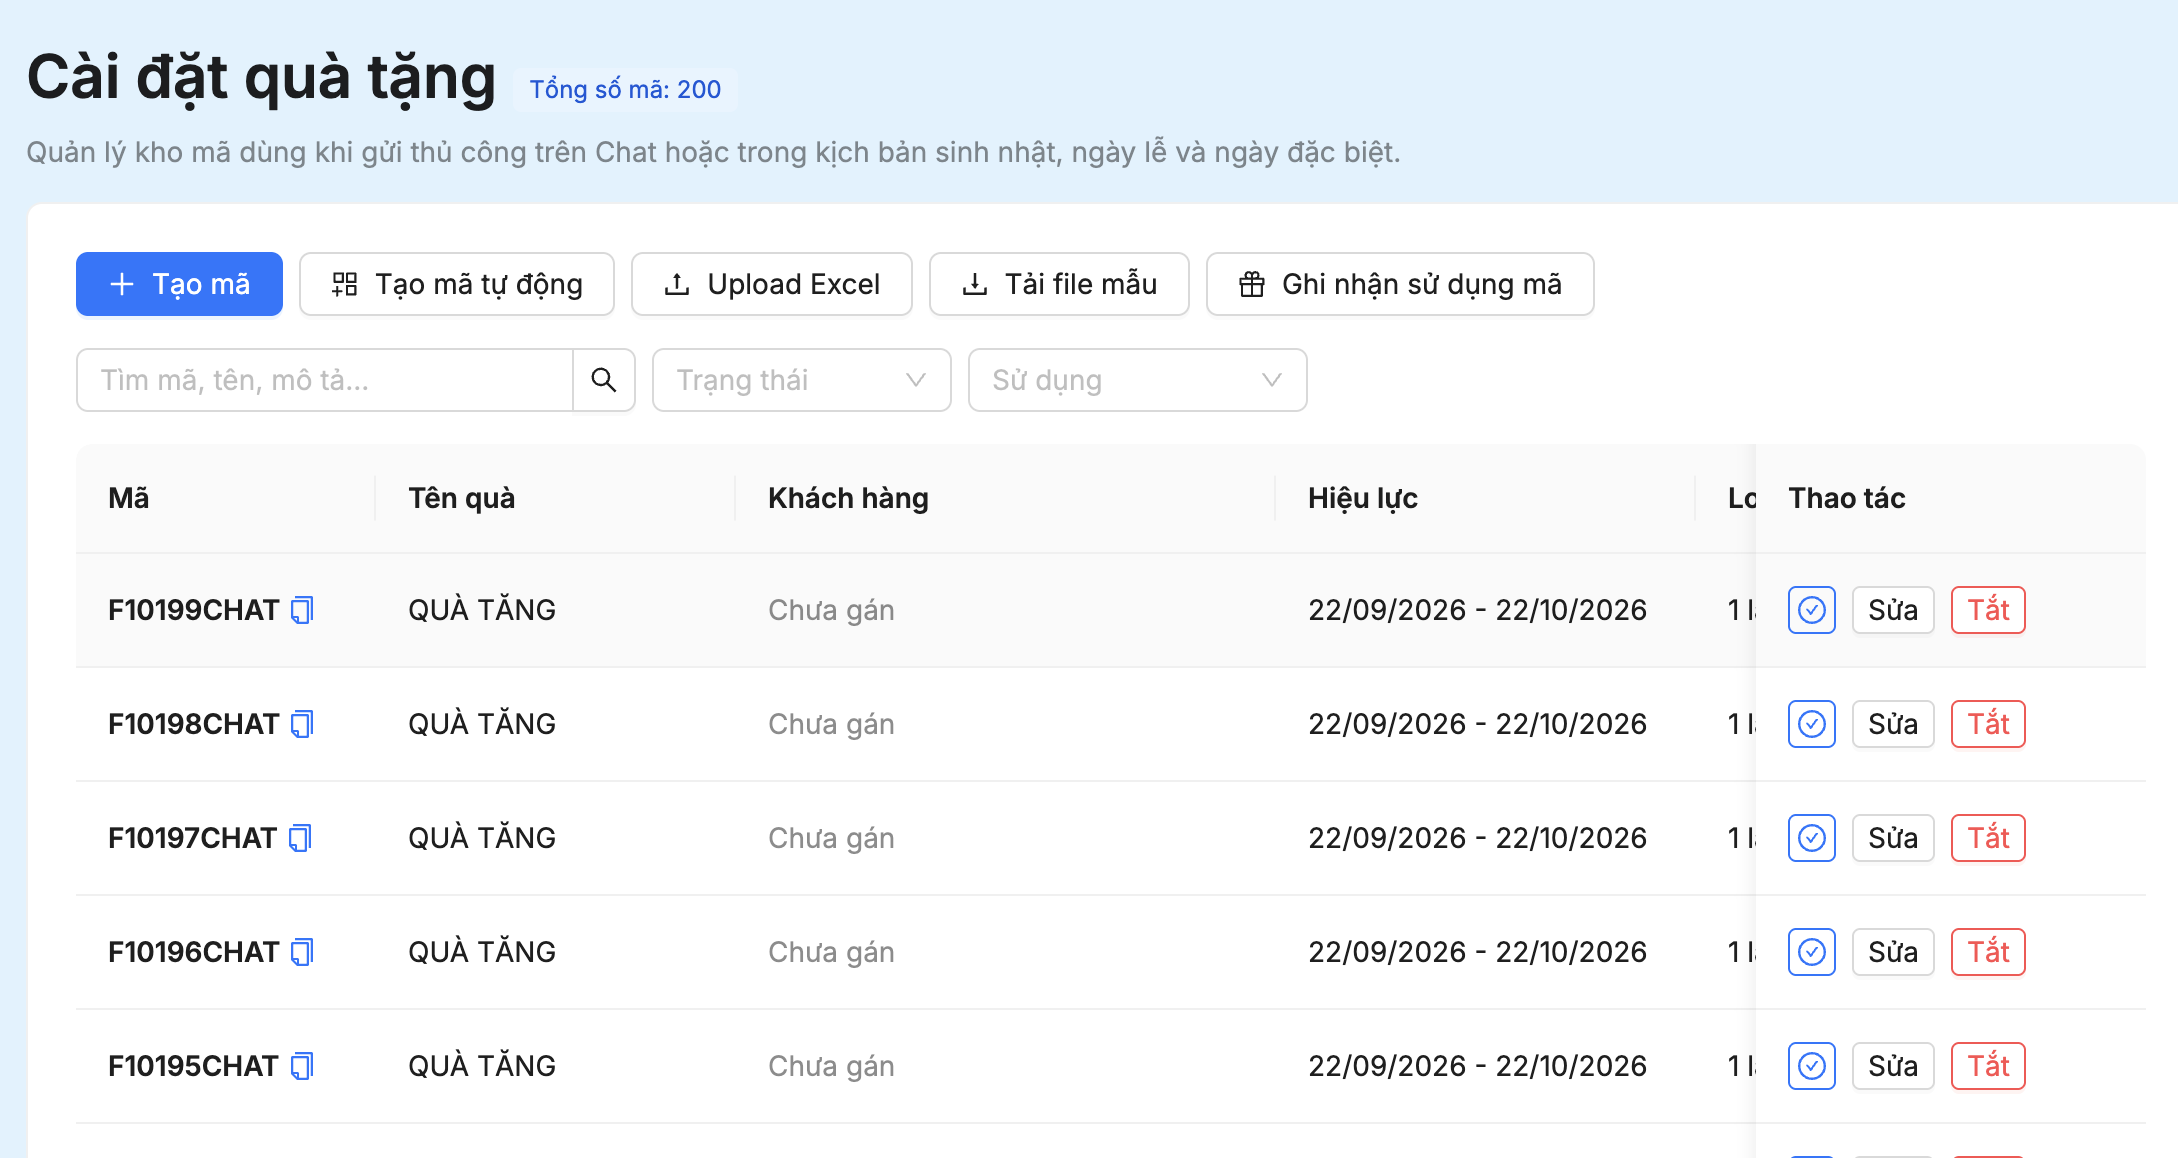
Task: Open the Trạng thái dropdown
Action: (802, 380)
